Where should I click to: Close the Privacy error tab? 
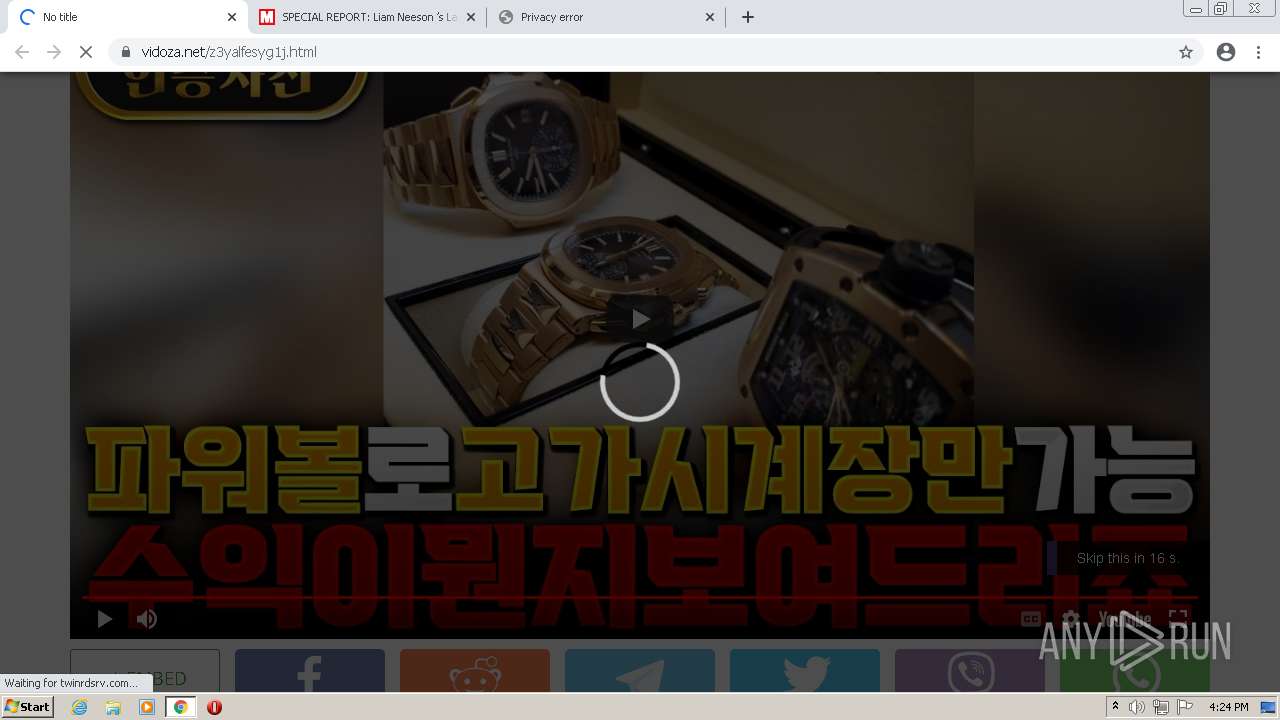pyautogui.click(x=710, y=17)
